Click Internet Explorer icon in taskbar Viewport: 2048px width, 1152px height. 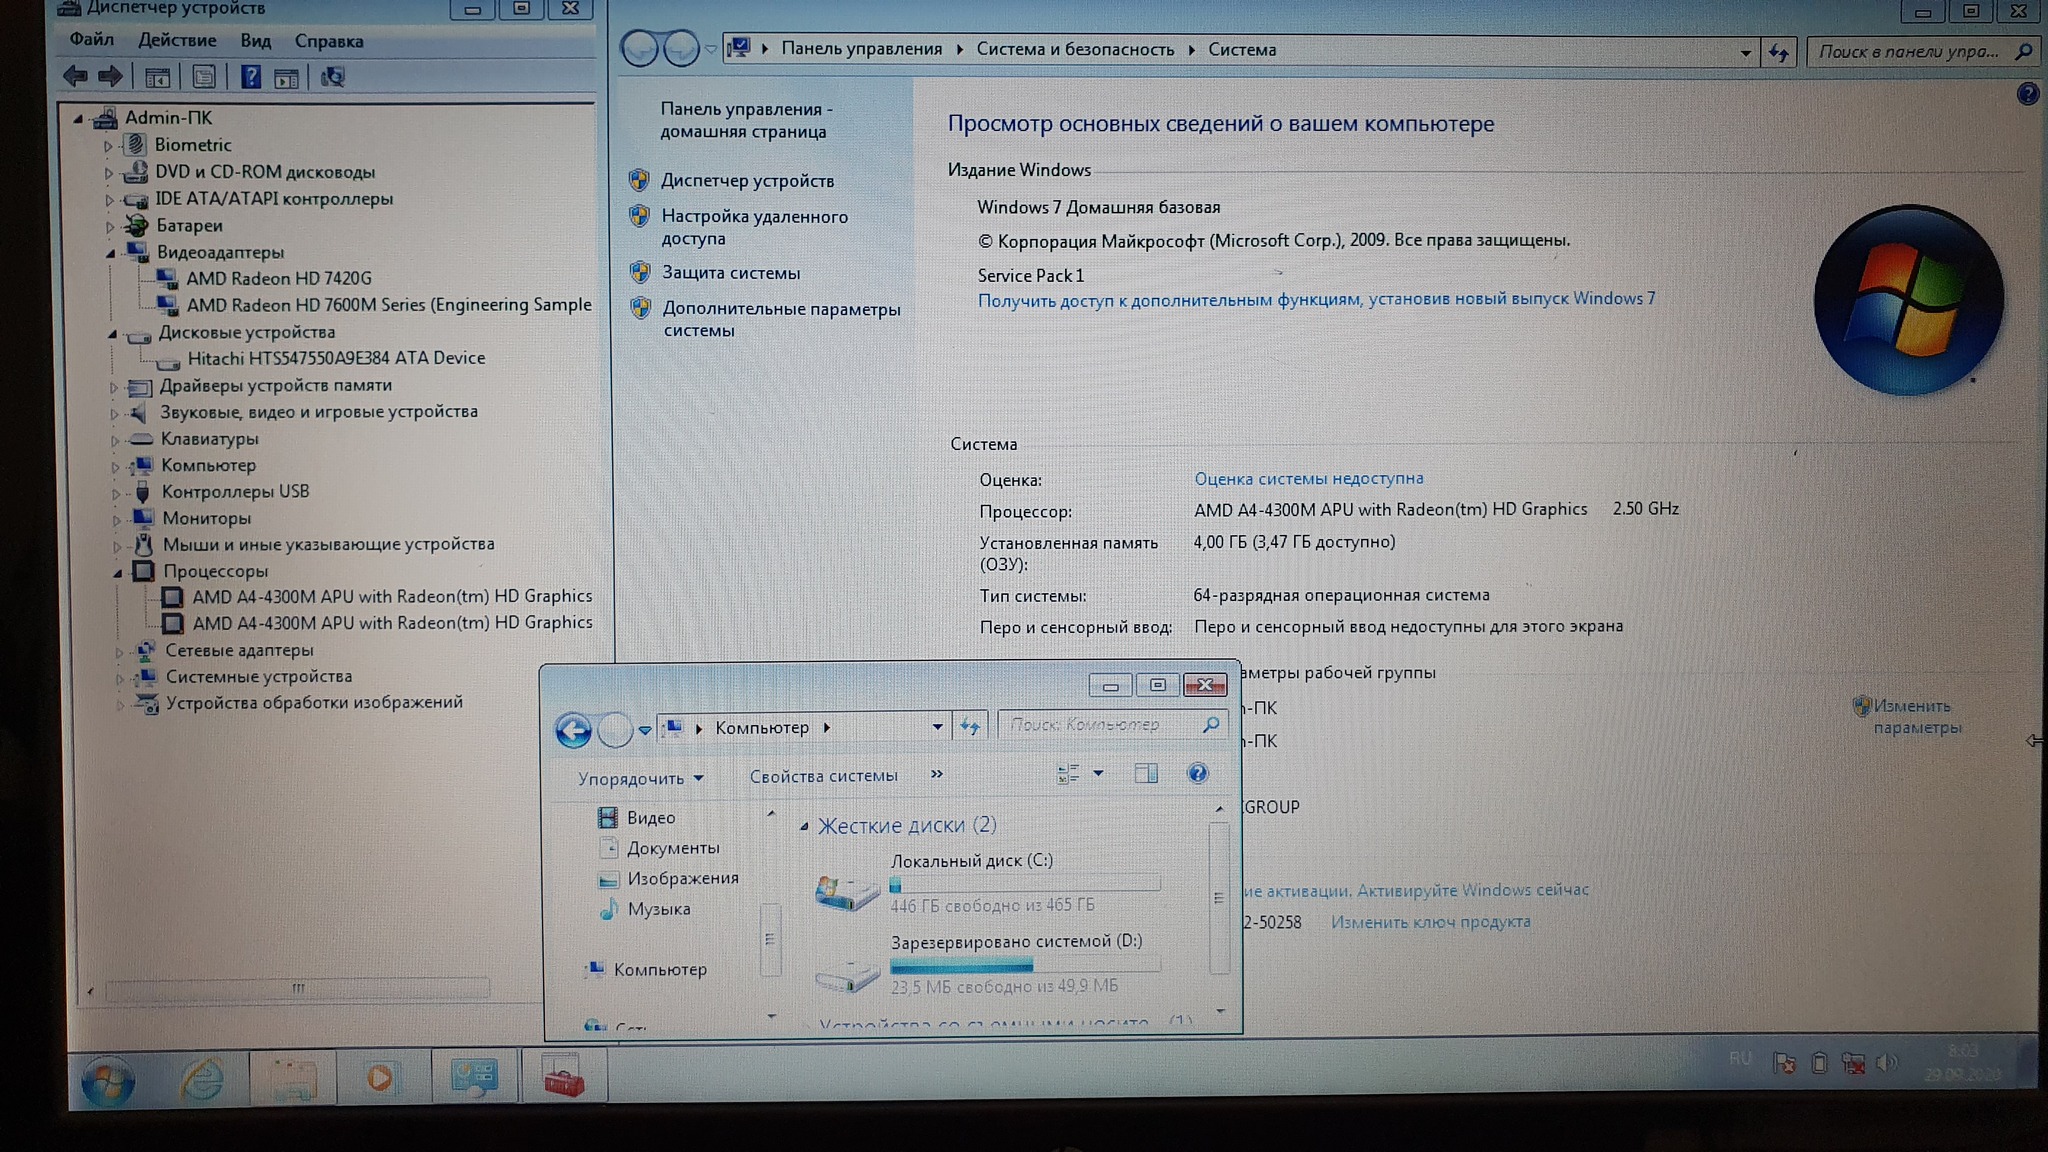point(203,1078)
